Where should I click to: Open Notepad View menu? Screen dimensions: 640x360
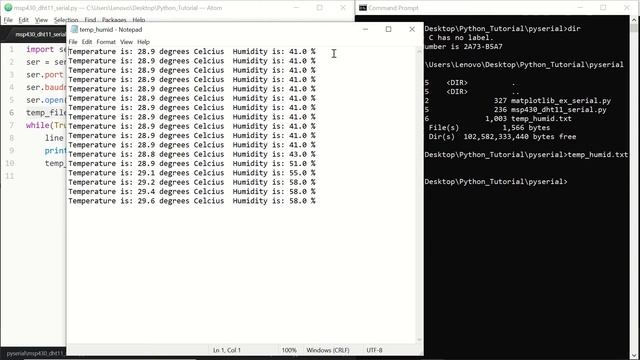click(x=127, y=42)
